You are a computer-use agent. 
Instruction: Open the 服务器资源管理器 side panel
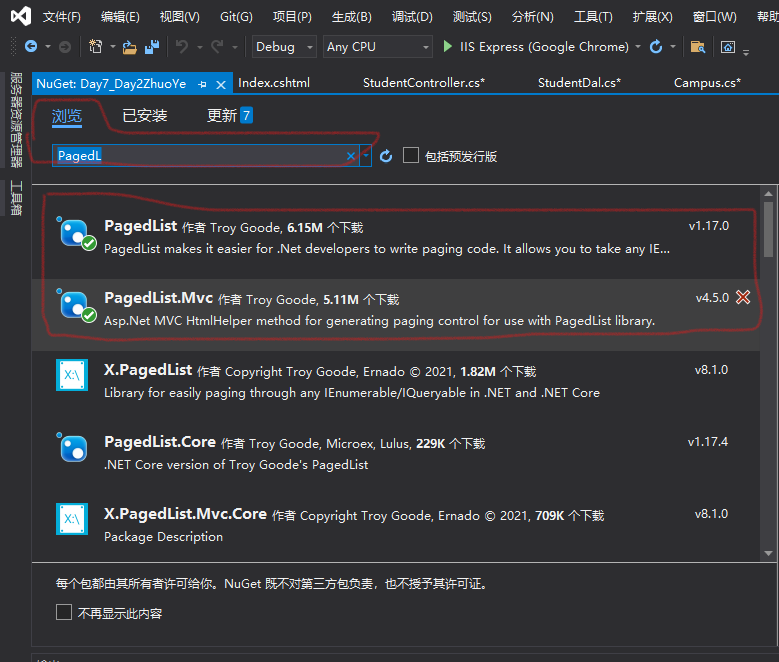[16, 119]
